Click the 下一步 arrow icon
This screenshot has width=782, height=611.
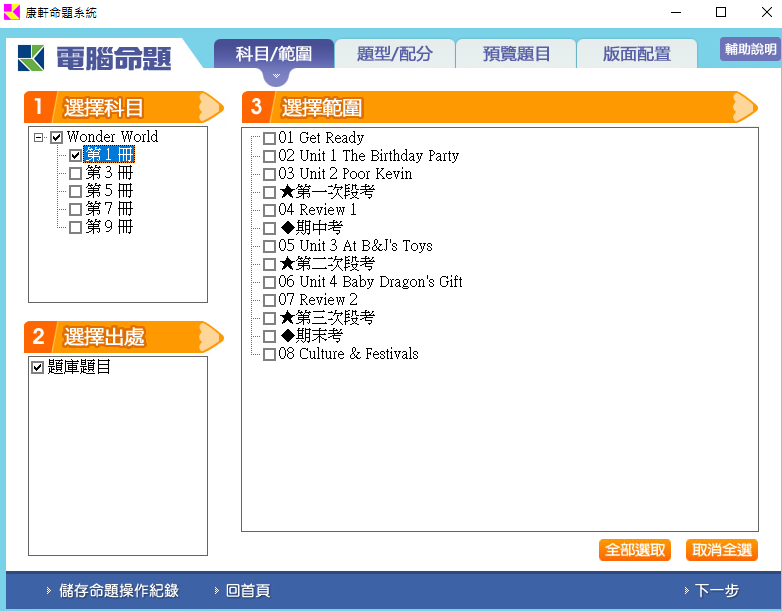click(685, 591)
